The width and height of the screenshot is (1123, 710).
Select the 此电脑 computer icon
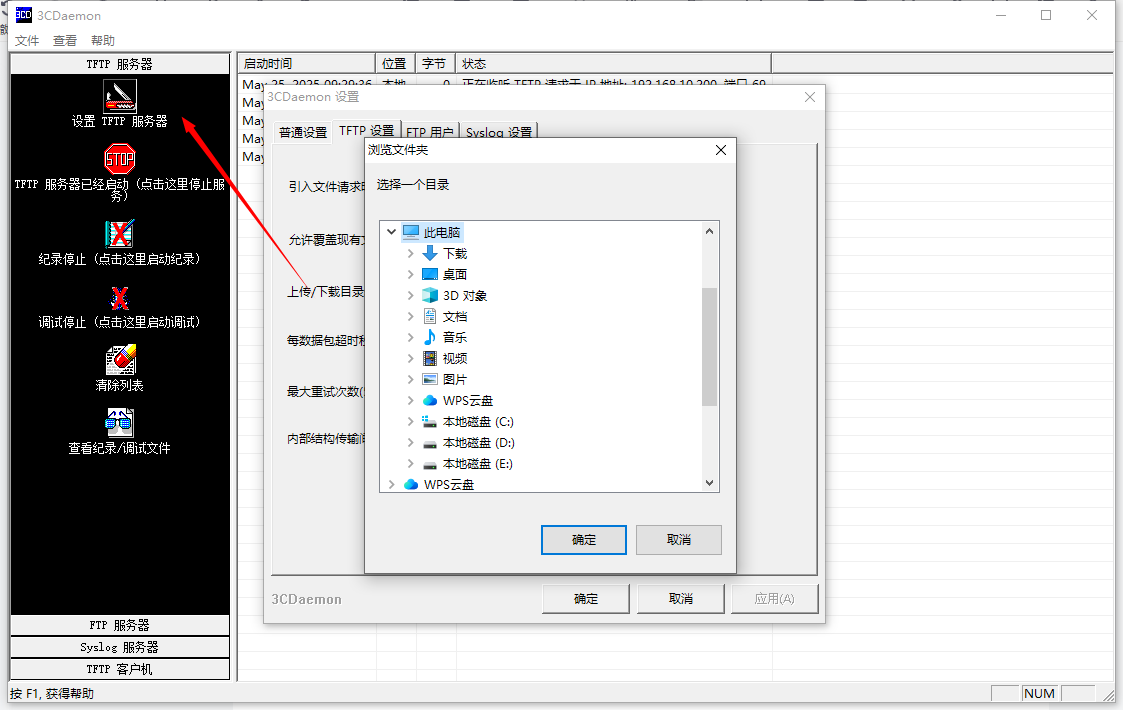pyautogui.click(x=411, y=232)
